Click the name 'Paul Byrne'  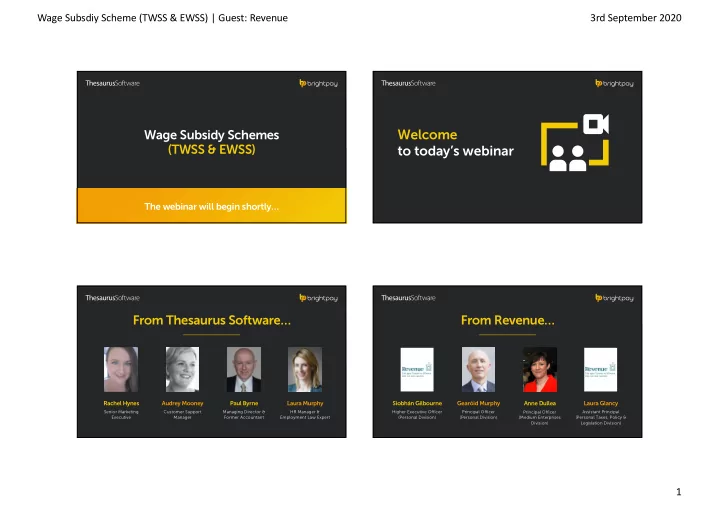point(244,403)
